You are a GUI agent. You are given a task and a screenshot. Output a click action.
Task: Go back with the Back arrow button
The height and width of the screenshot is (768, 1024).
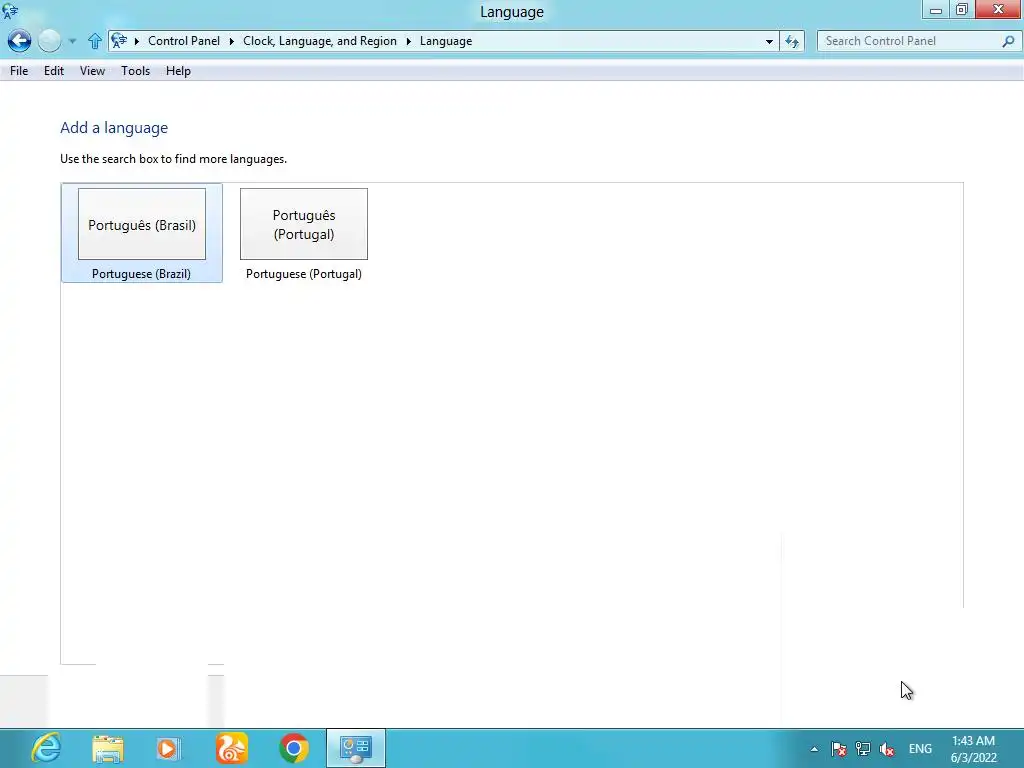(20, 41)
